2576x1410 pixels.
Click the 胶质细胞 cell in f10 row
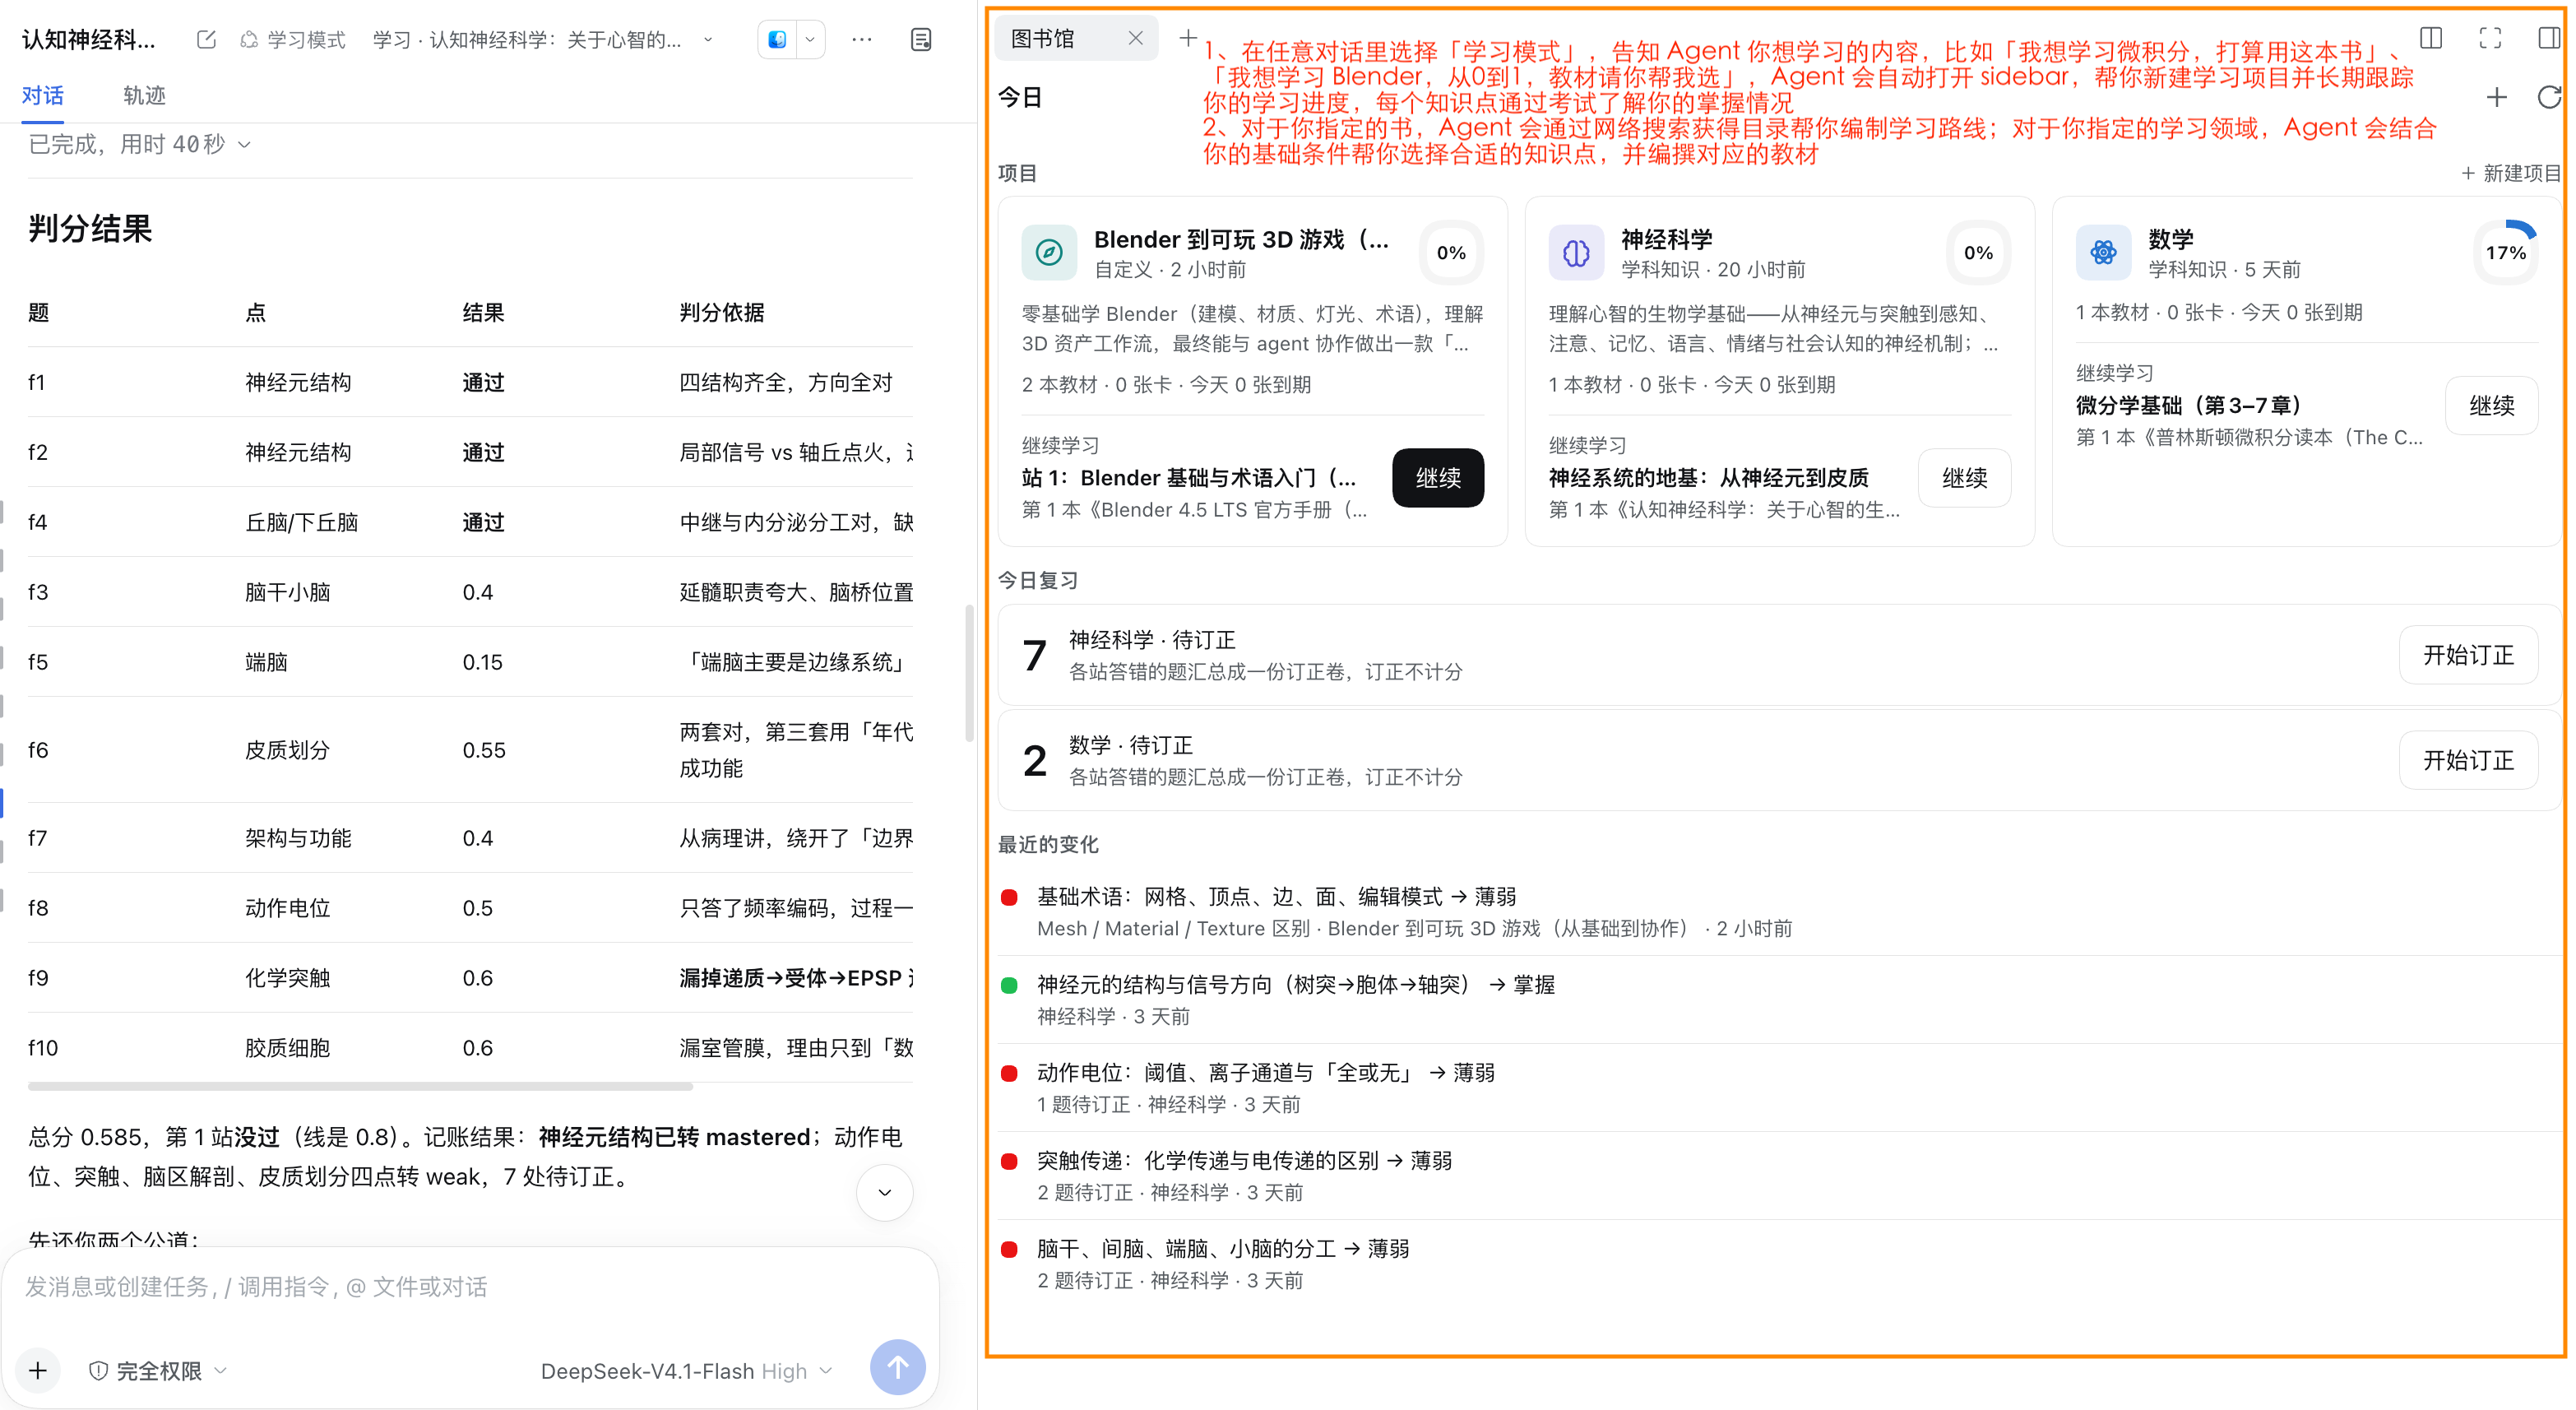tap(287, 1048)
